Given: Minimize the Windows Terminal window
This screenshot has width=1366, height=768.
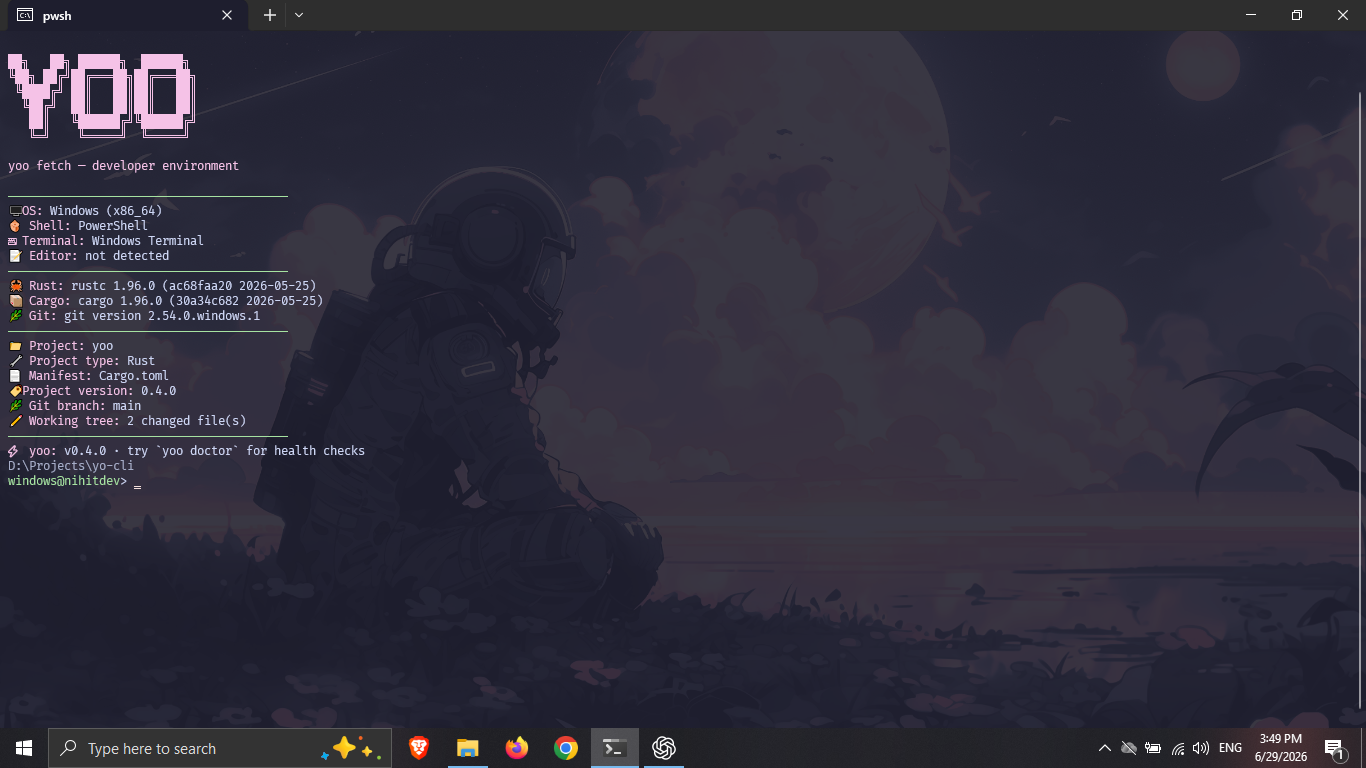Looking at the screenshot, I should coord(1251,15).
